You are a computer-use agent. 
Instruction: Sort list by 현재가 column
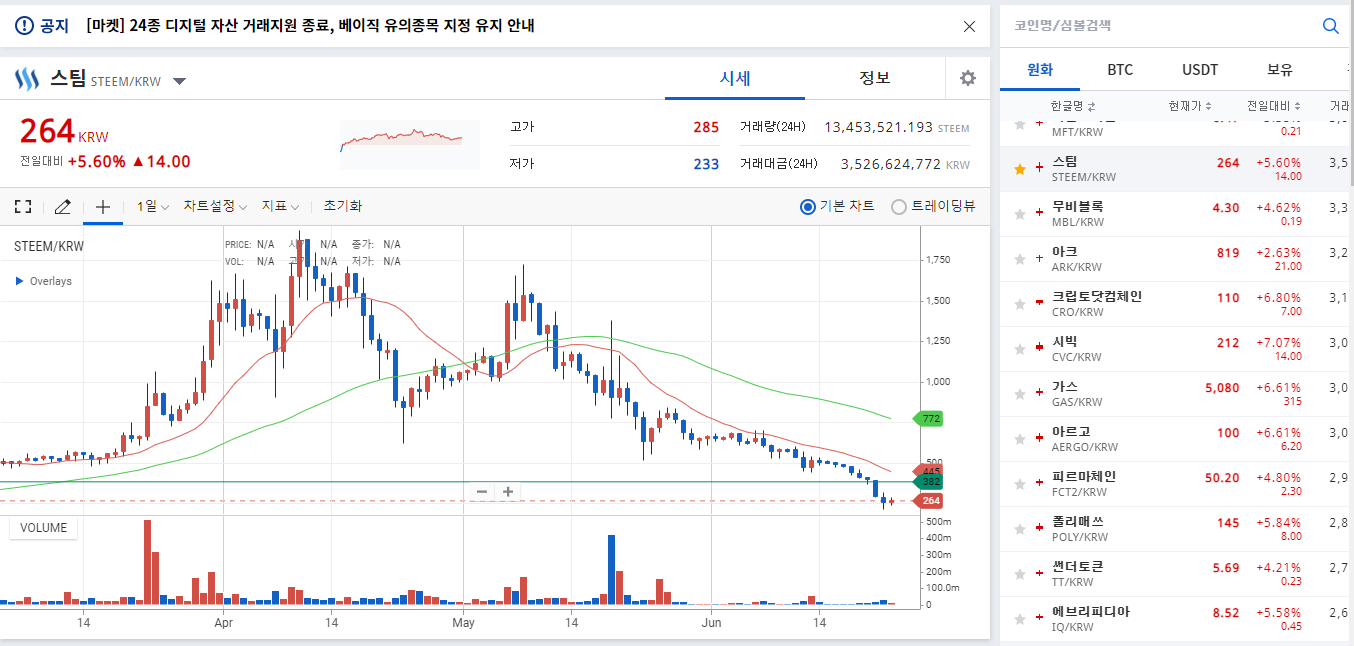pos(1190,106)
